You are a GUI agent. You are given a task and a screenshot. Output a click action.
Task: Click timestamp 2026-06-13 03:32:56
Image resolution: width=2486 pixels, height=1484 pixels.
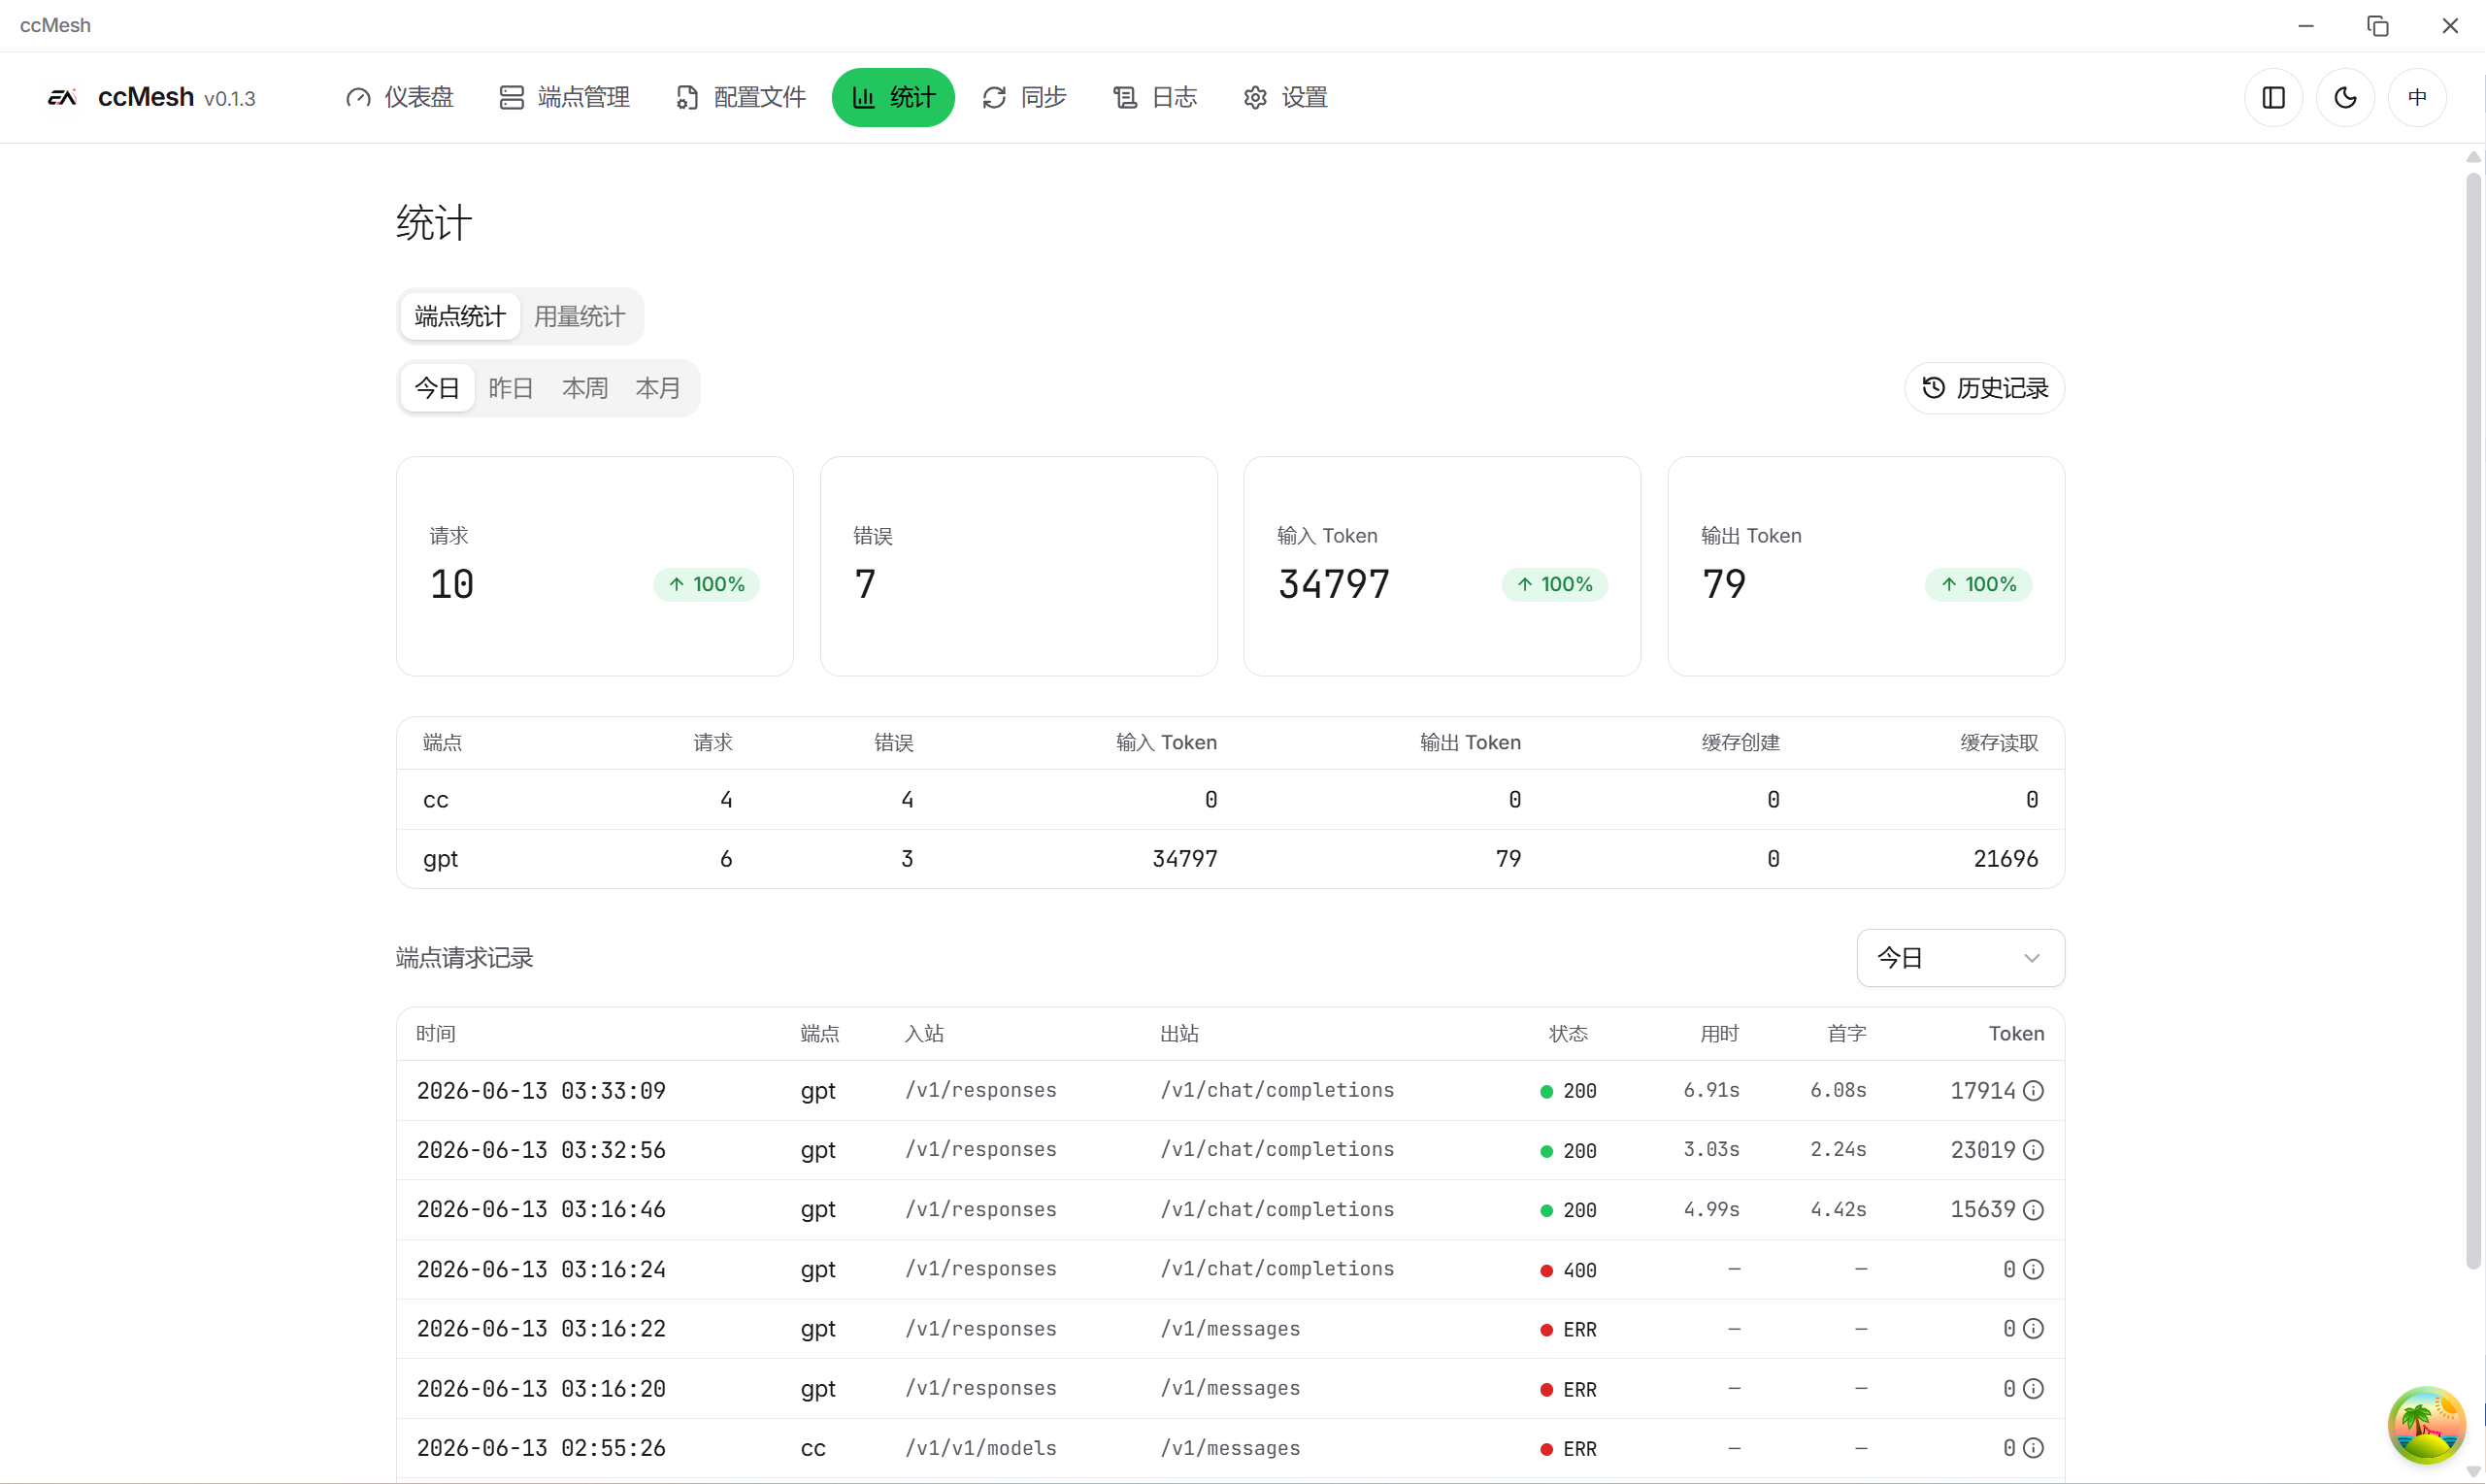coord(541,1150)
